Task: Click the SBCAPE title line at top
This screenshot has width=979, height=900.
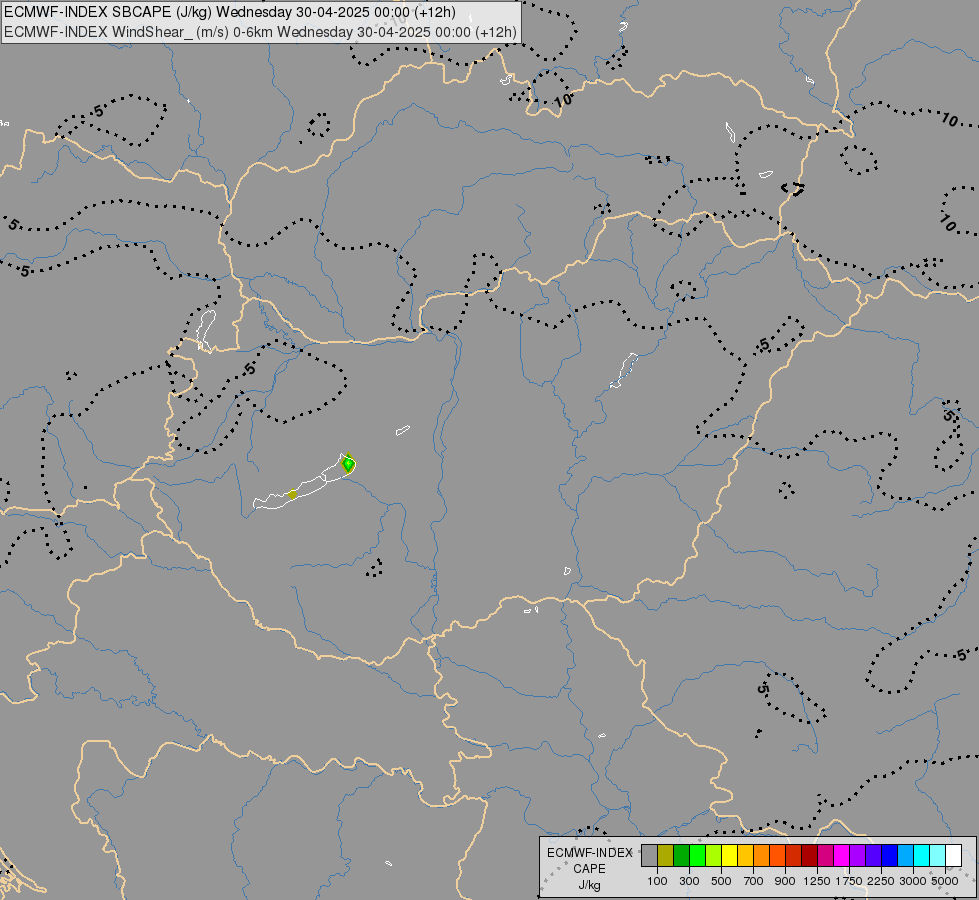Action: pyautogui.click(x=230, y=12)
